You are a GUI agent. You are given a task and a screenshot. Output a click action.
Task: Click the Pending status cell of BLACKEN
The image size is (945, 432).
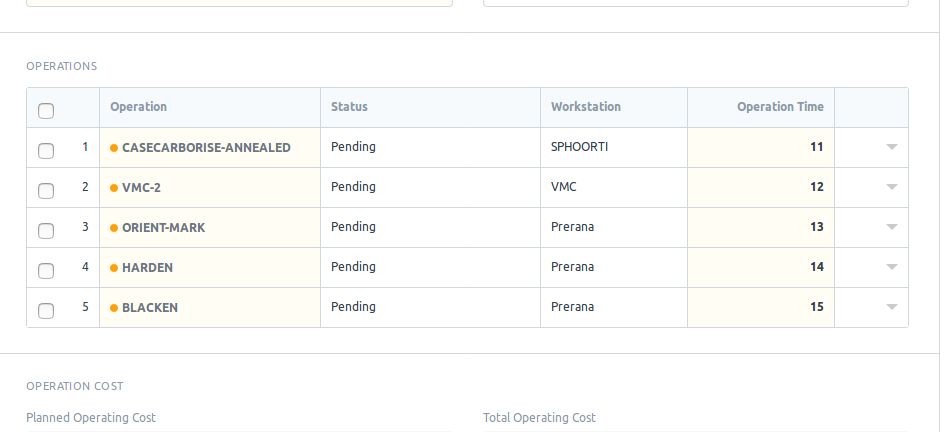point(430,308)
